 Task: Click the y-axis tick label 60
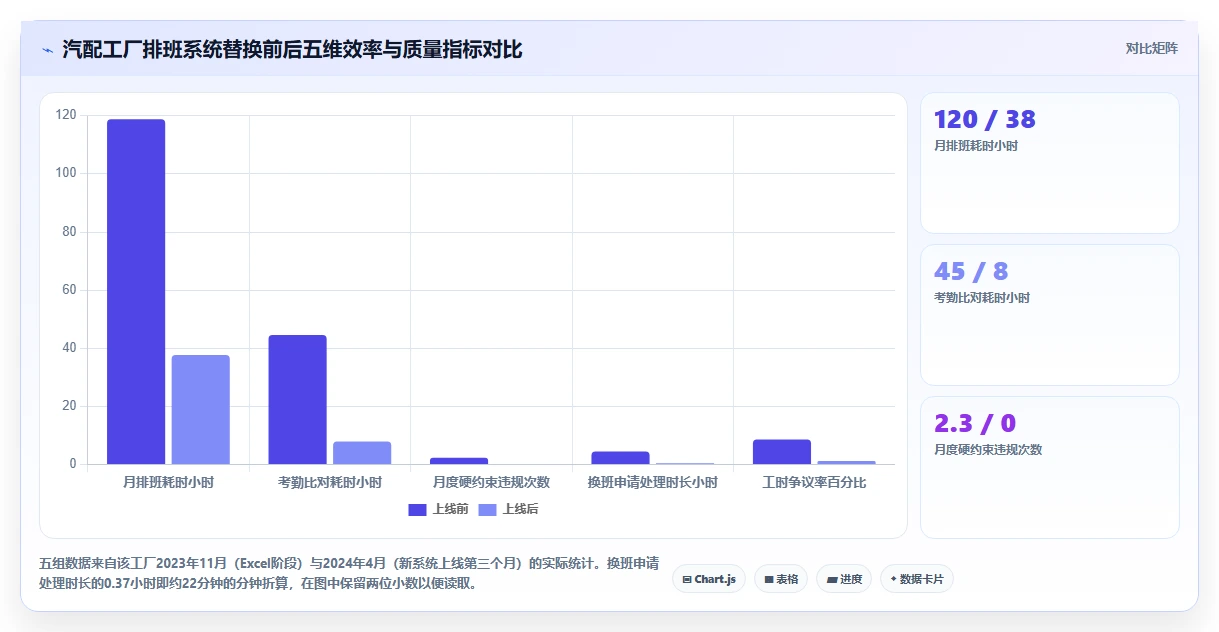point(69,290)
